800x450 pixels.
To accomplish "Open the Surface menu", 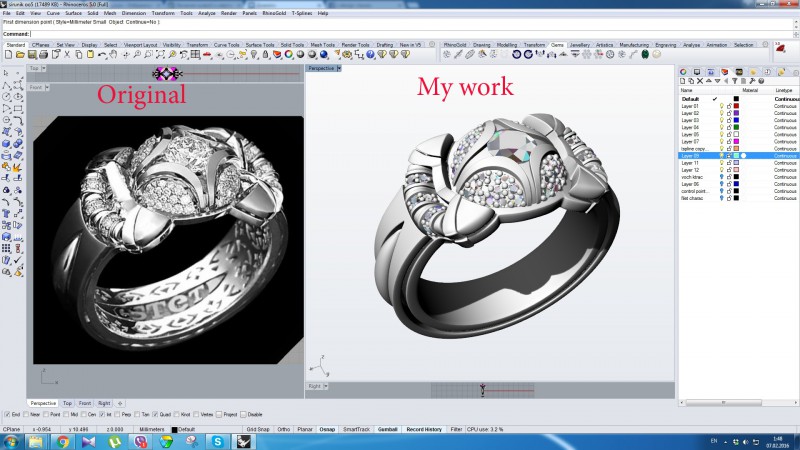I will [73, 13].
